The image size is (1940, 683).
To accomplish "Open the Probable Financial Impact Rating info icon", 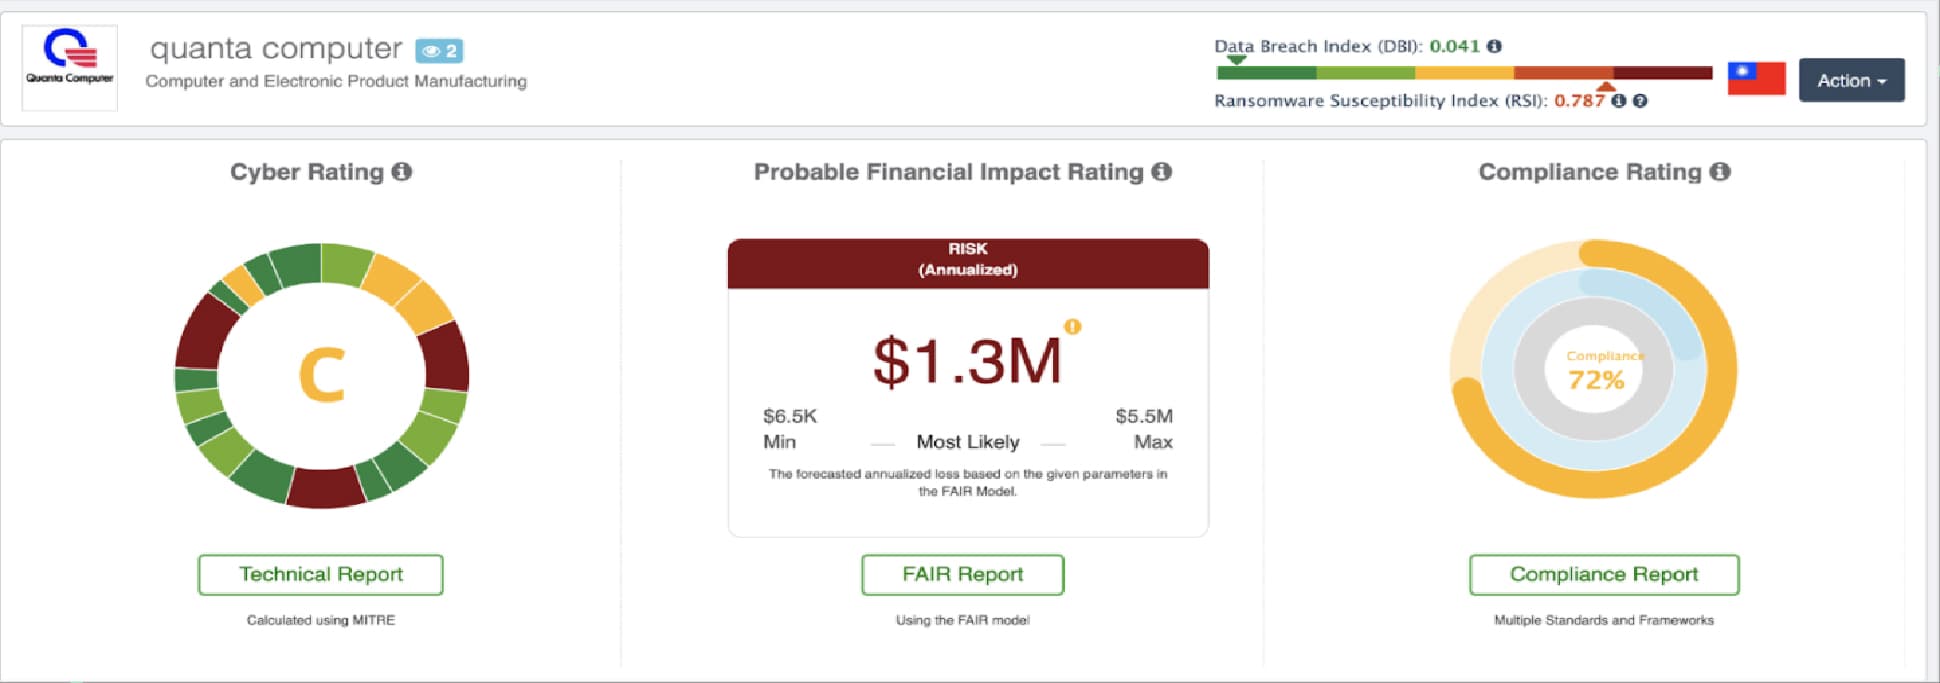I will [x=1161, y=171].
